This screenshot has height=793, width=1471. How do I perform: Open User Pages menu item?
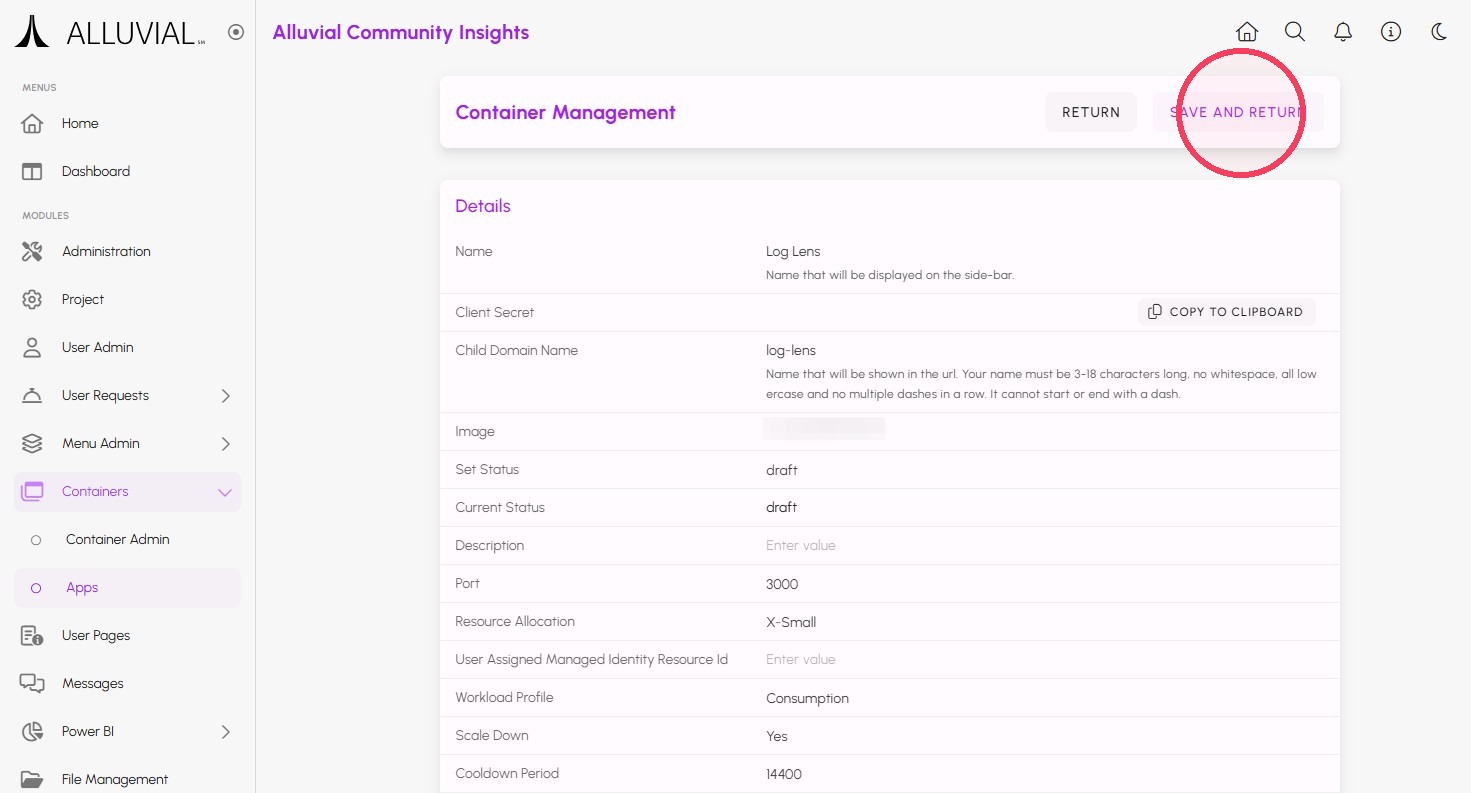coord(128,636)
